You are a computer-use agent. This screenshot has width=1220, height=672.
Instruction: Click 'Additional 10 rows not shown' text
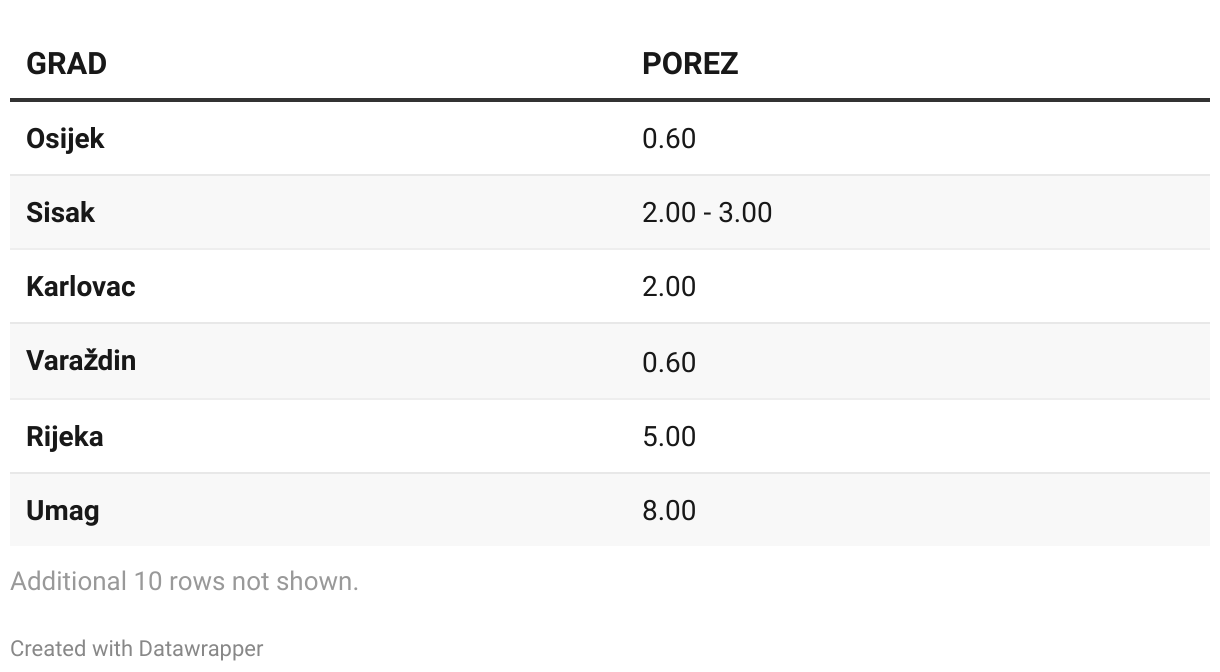184,581
